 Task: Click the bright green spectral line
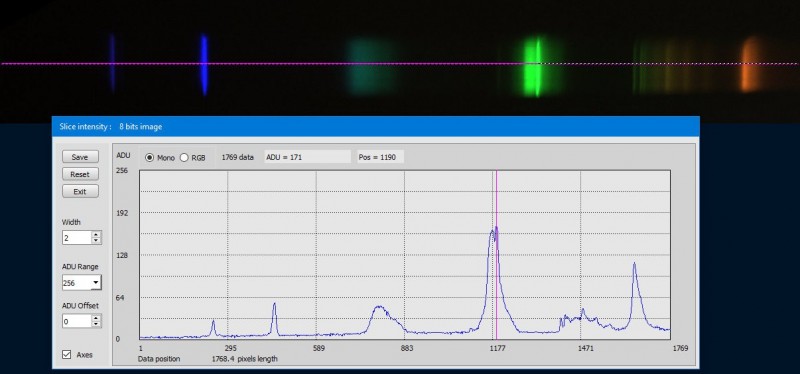click(x=537, y=66)
